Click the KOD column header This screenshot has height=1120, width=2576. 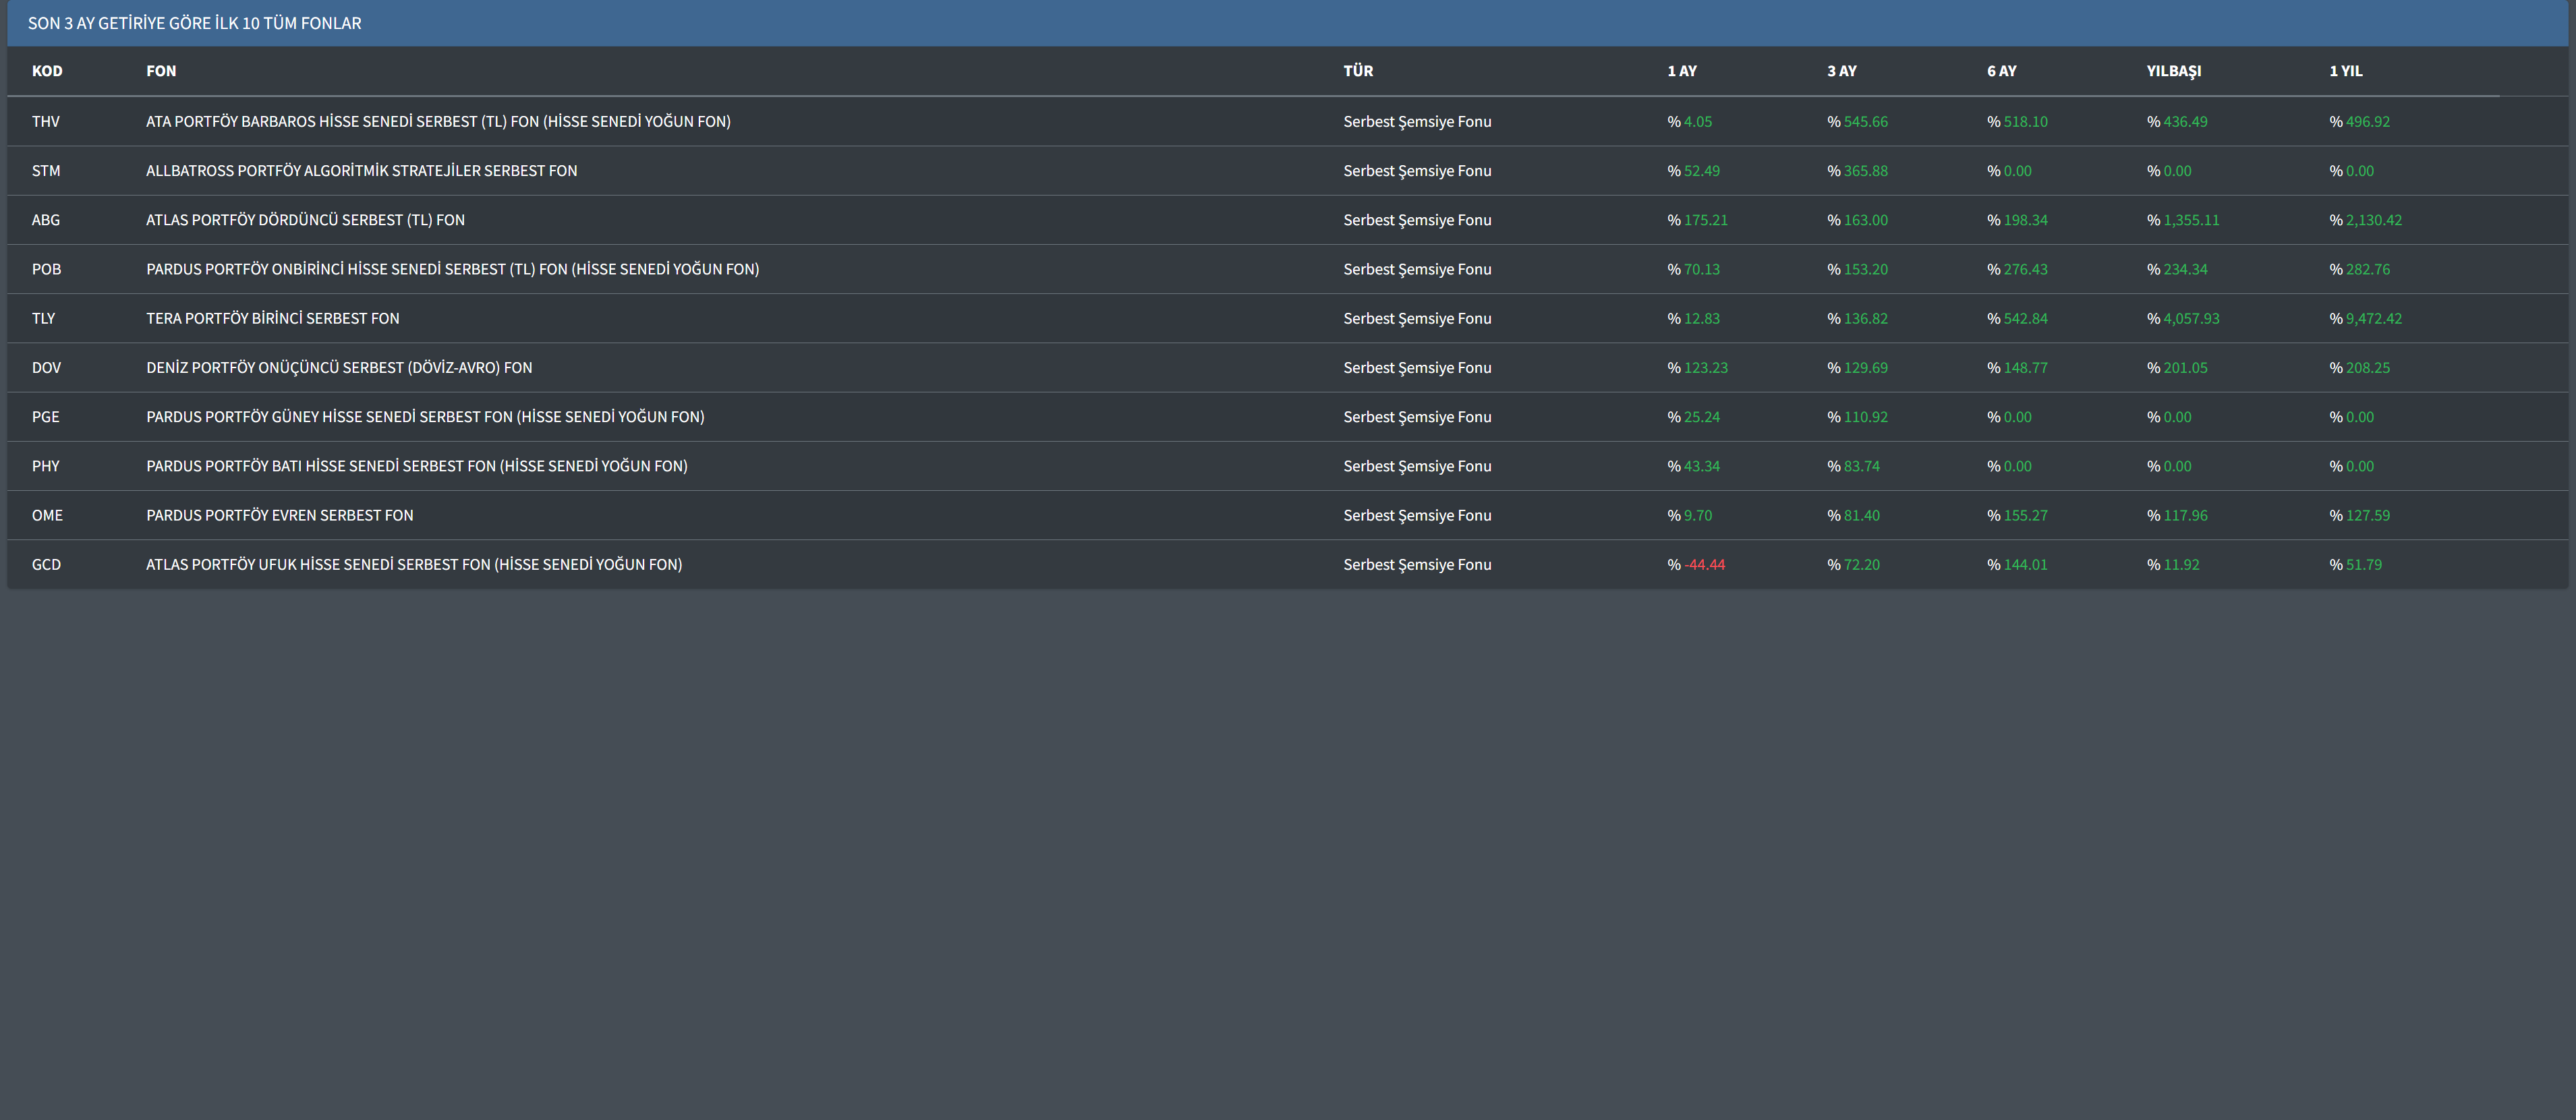47,71
